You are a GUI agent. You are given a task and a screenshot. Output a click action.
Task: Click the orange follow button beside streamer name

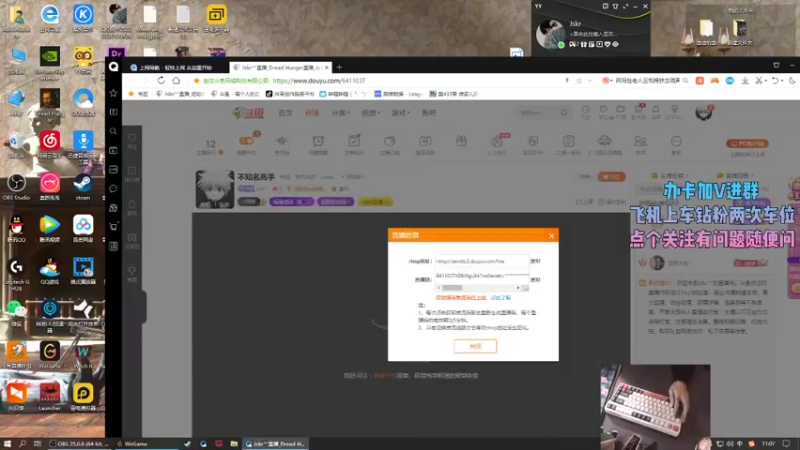tap(611, 177)
